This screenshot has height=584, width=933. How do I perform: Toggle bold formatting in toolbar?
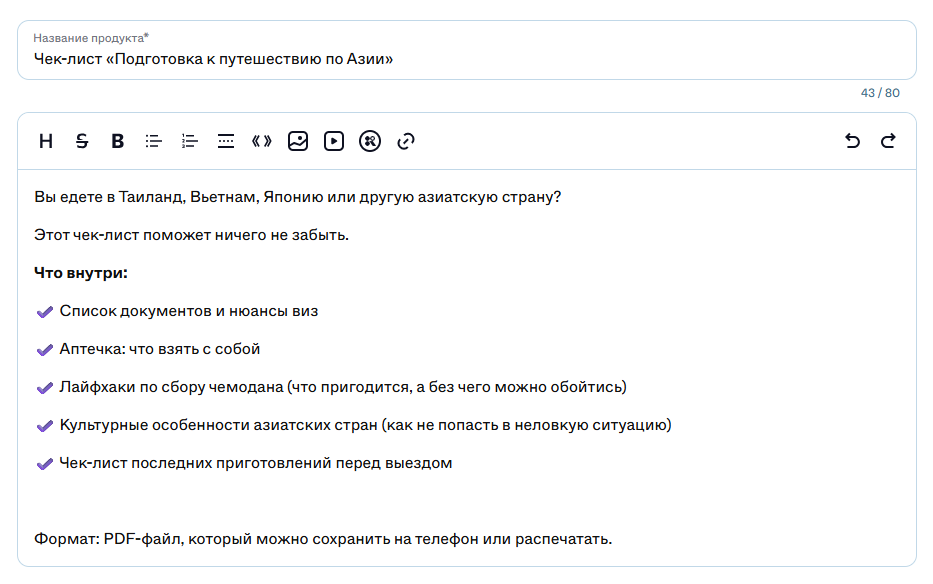118,141
